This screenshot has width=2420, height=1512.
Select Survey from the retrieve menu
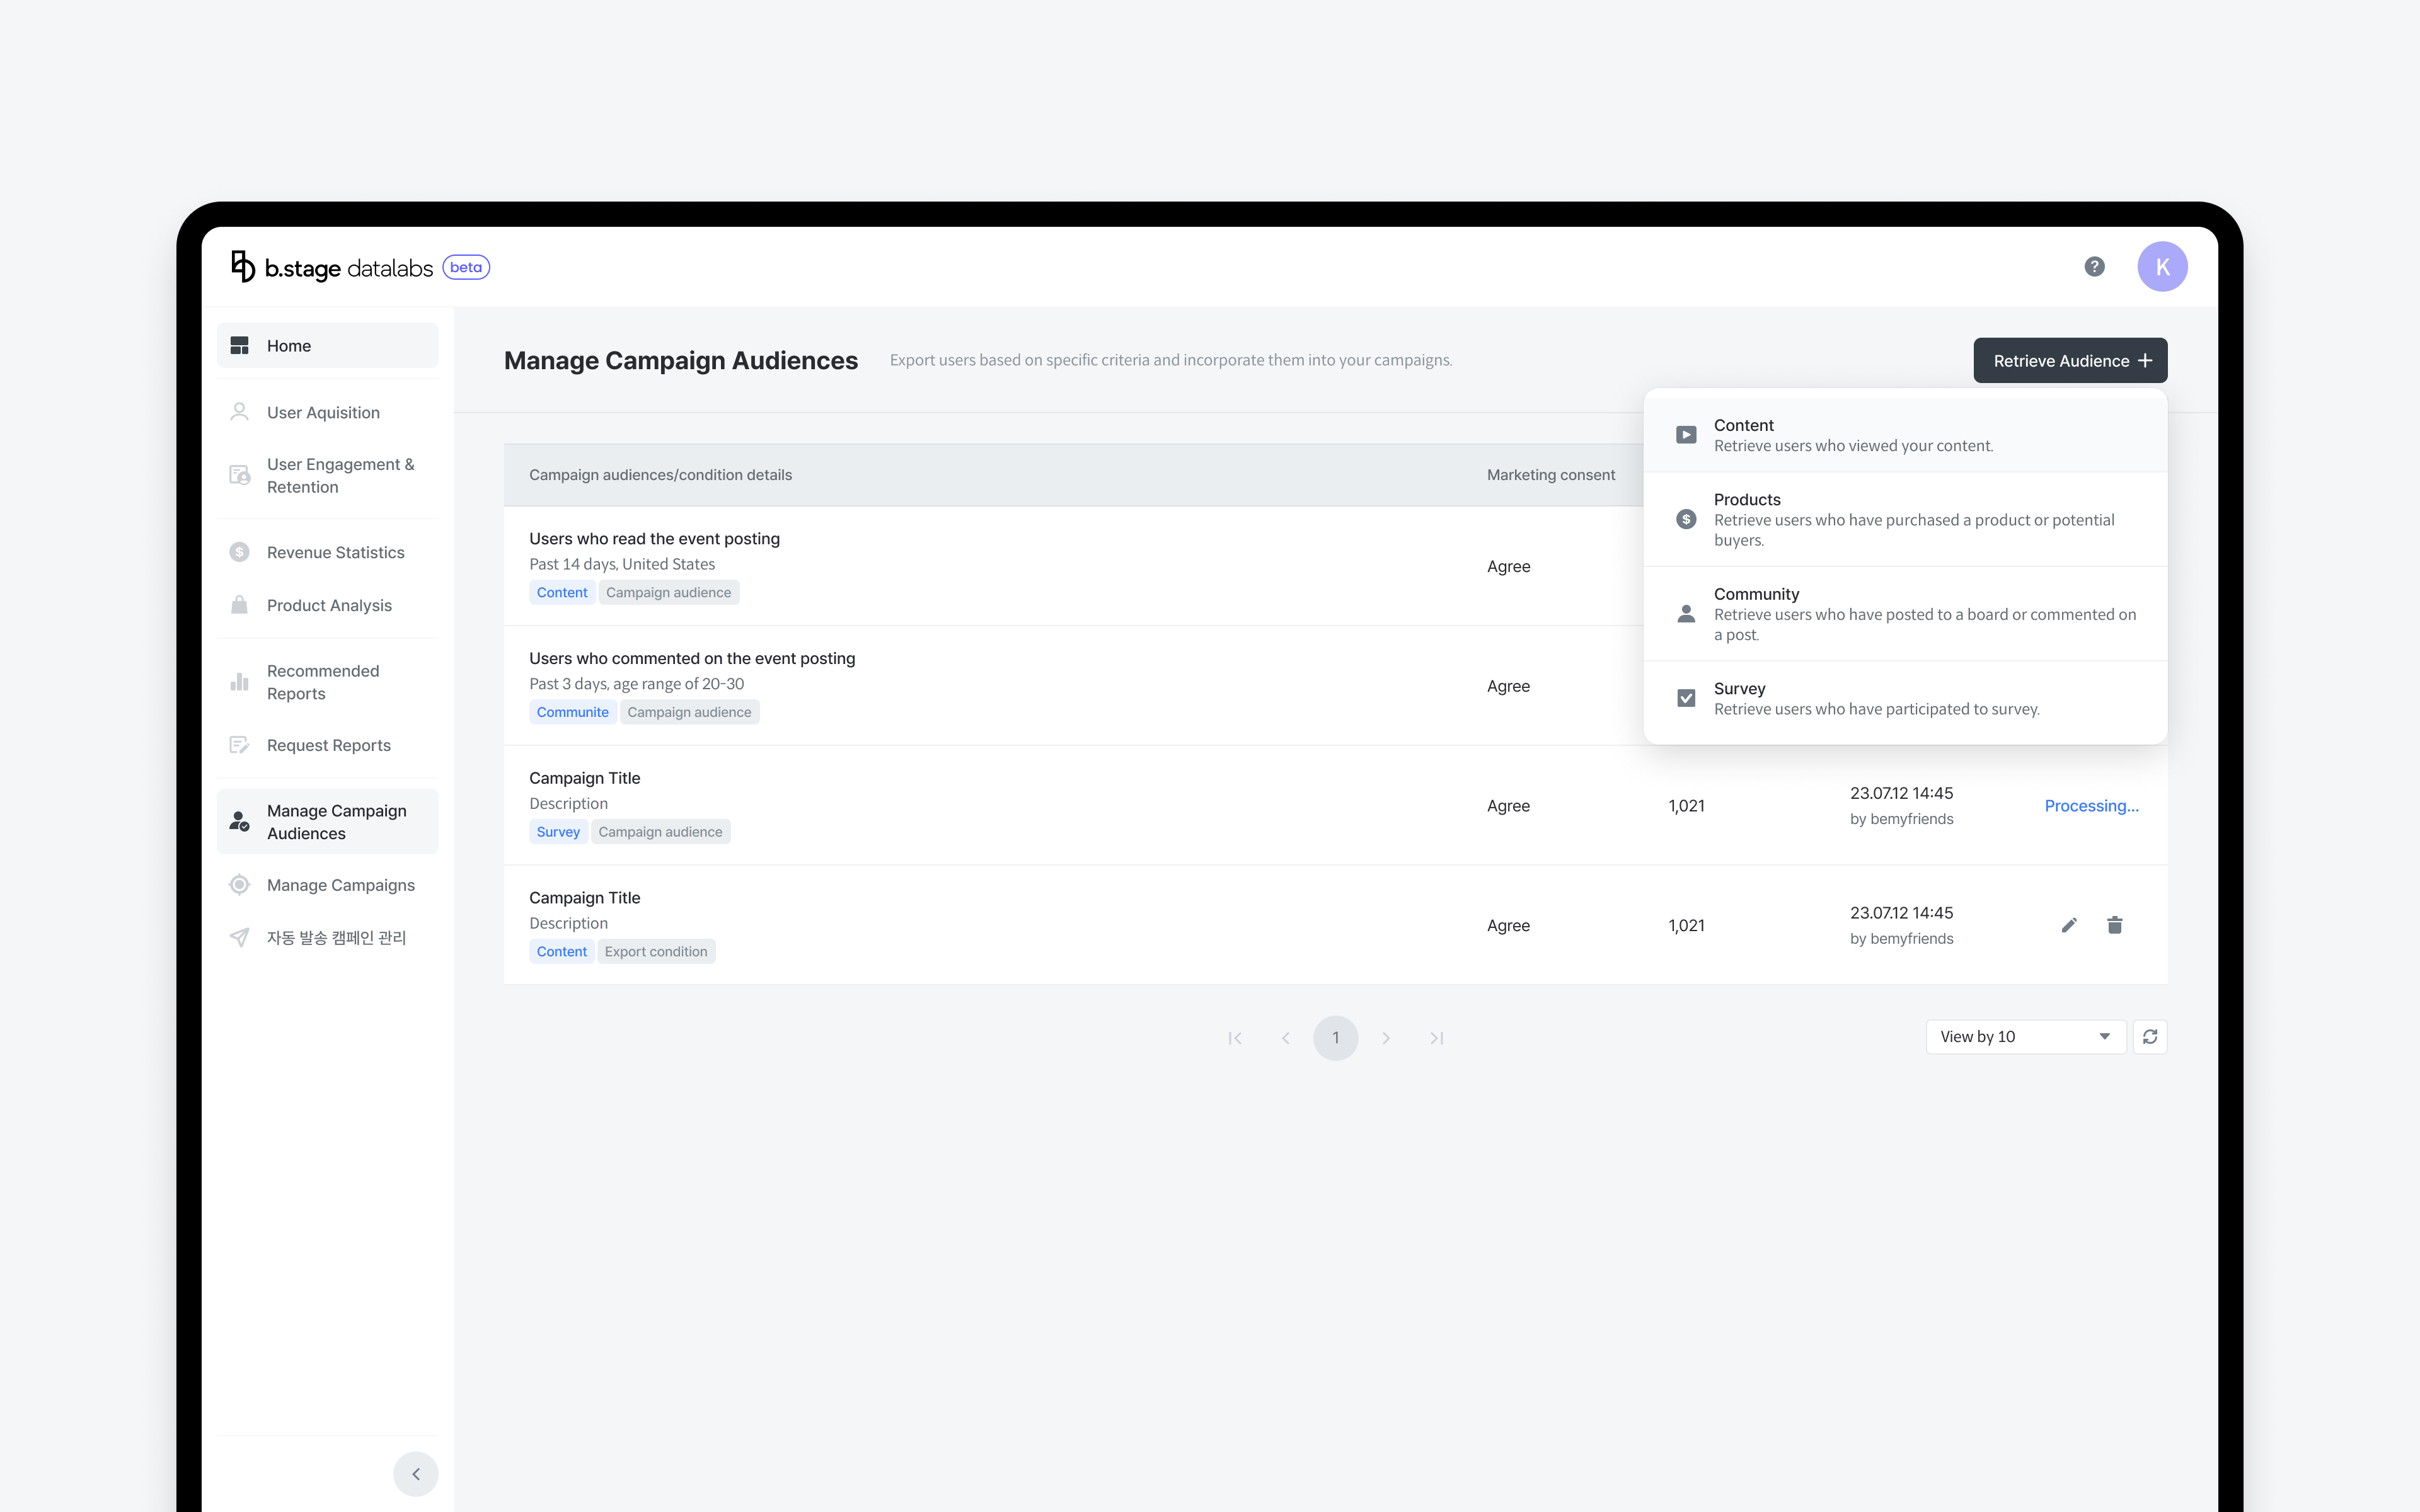(x=1905, y=698)
